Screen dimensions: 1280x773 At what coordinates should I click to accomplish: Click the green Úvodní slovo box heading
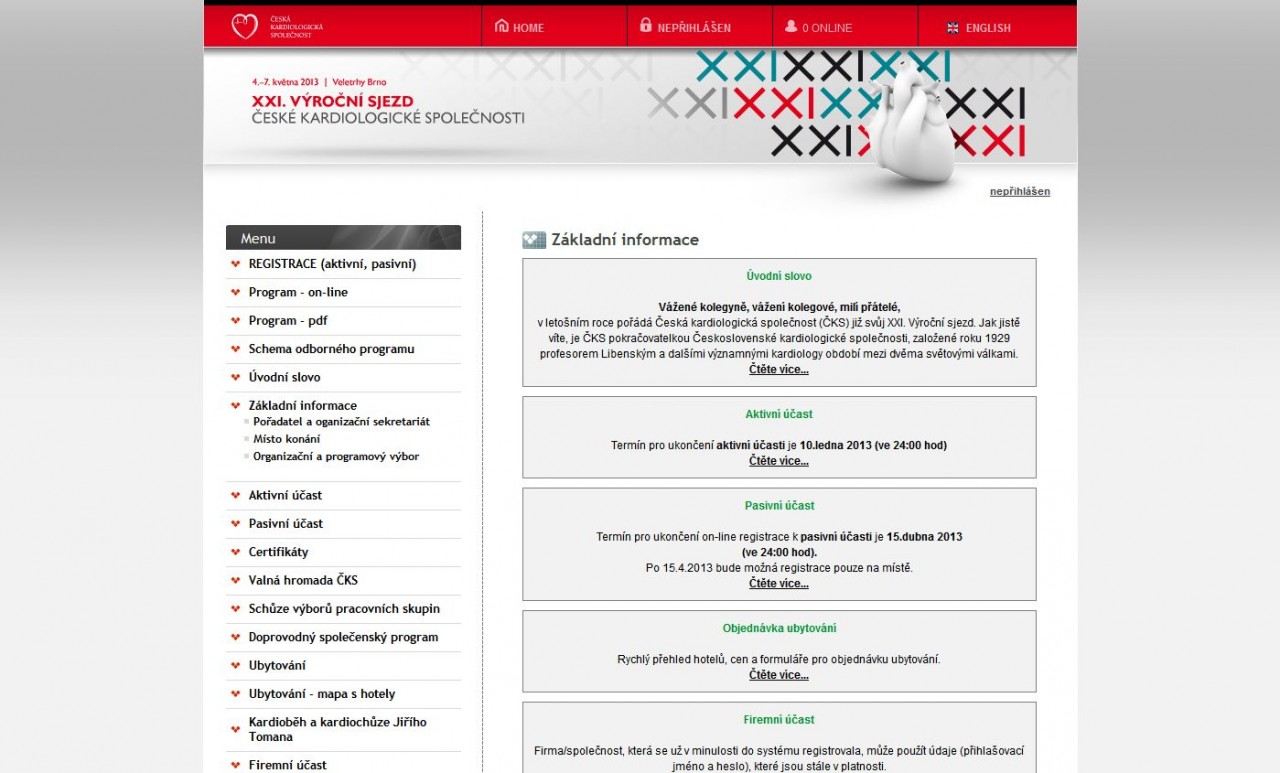pos(779,276)
